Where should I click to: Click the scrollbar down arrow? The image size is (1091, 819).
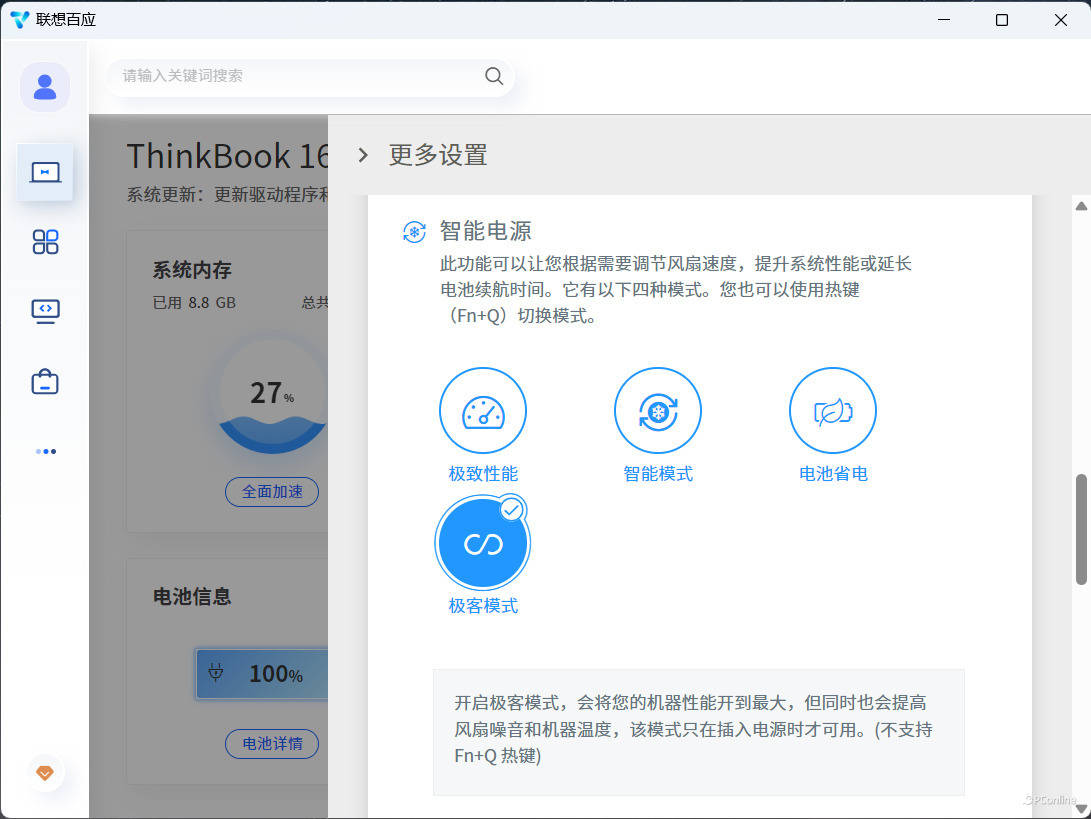(1080, 805)
